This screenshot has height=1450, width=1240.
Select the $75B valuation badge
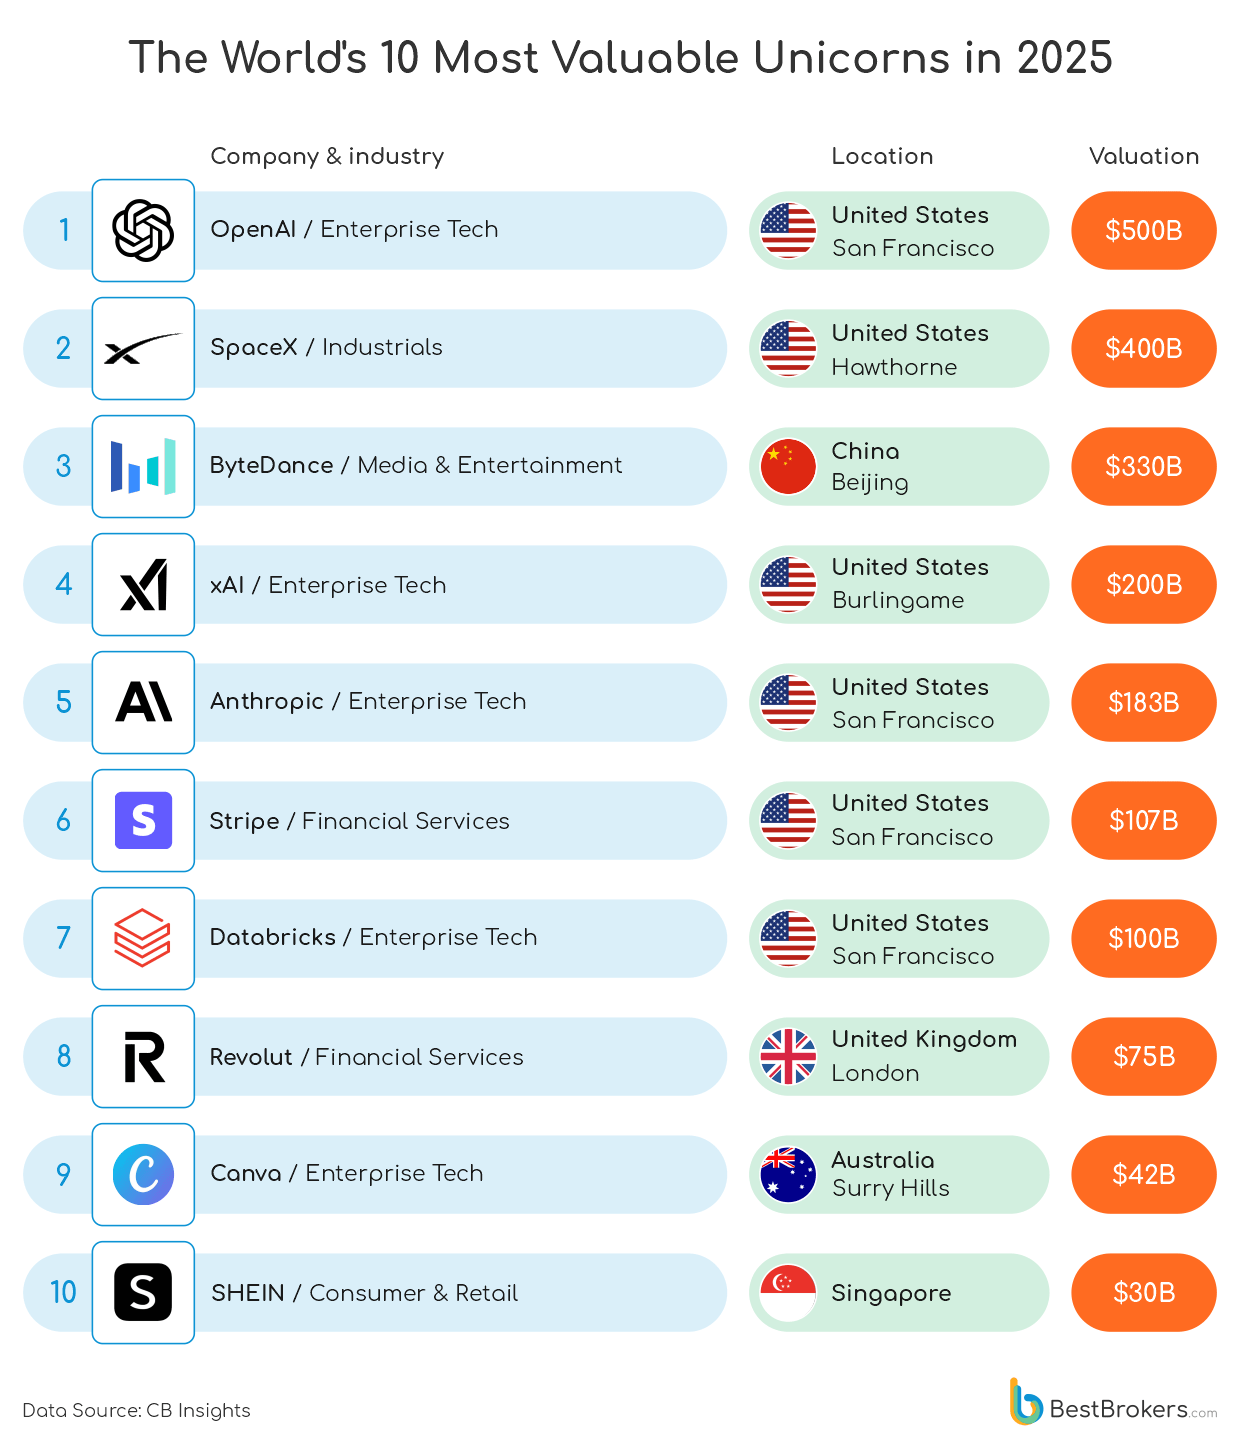[1143, 1056]
